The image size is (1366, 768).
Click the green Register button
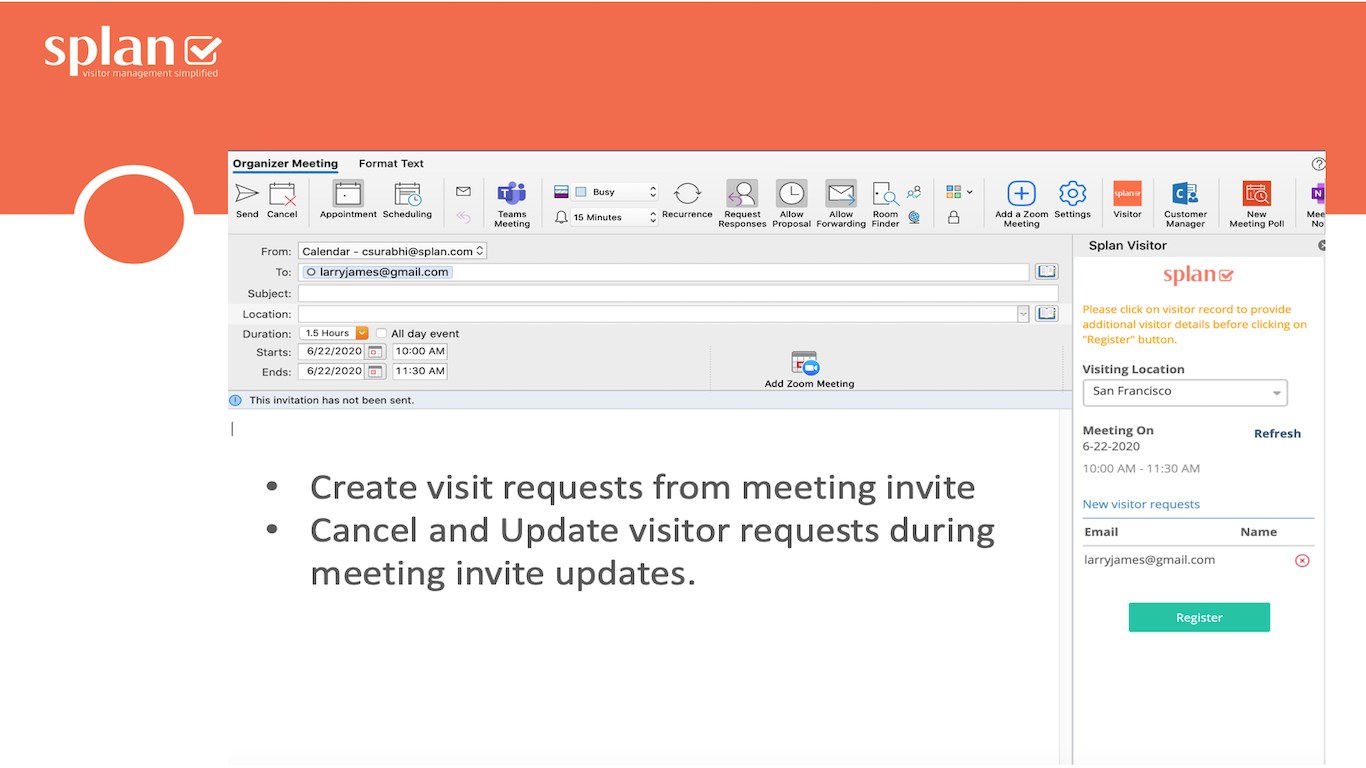(1199, 617)
